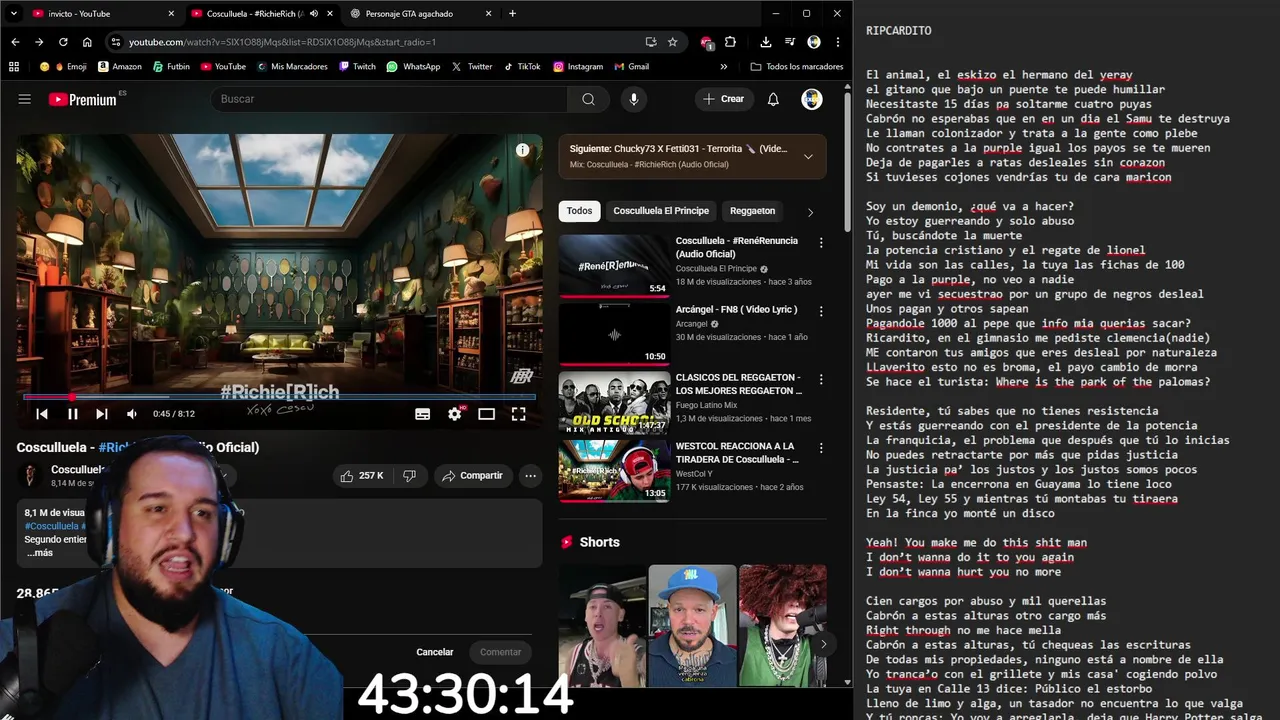The width and height of the screenshot is (1280, 720).
Task: Like the video with 257 K
Action: tap(362, 476)
